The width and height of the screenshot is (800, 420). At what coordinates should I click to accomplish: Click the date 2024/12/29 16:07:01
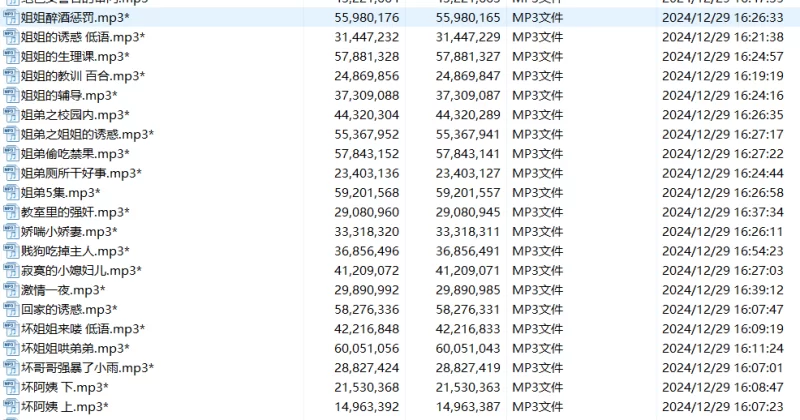[722, 368]
